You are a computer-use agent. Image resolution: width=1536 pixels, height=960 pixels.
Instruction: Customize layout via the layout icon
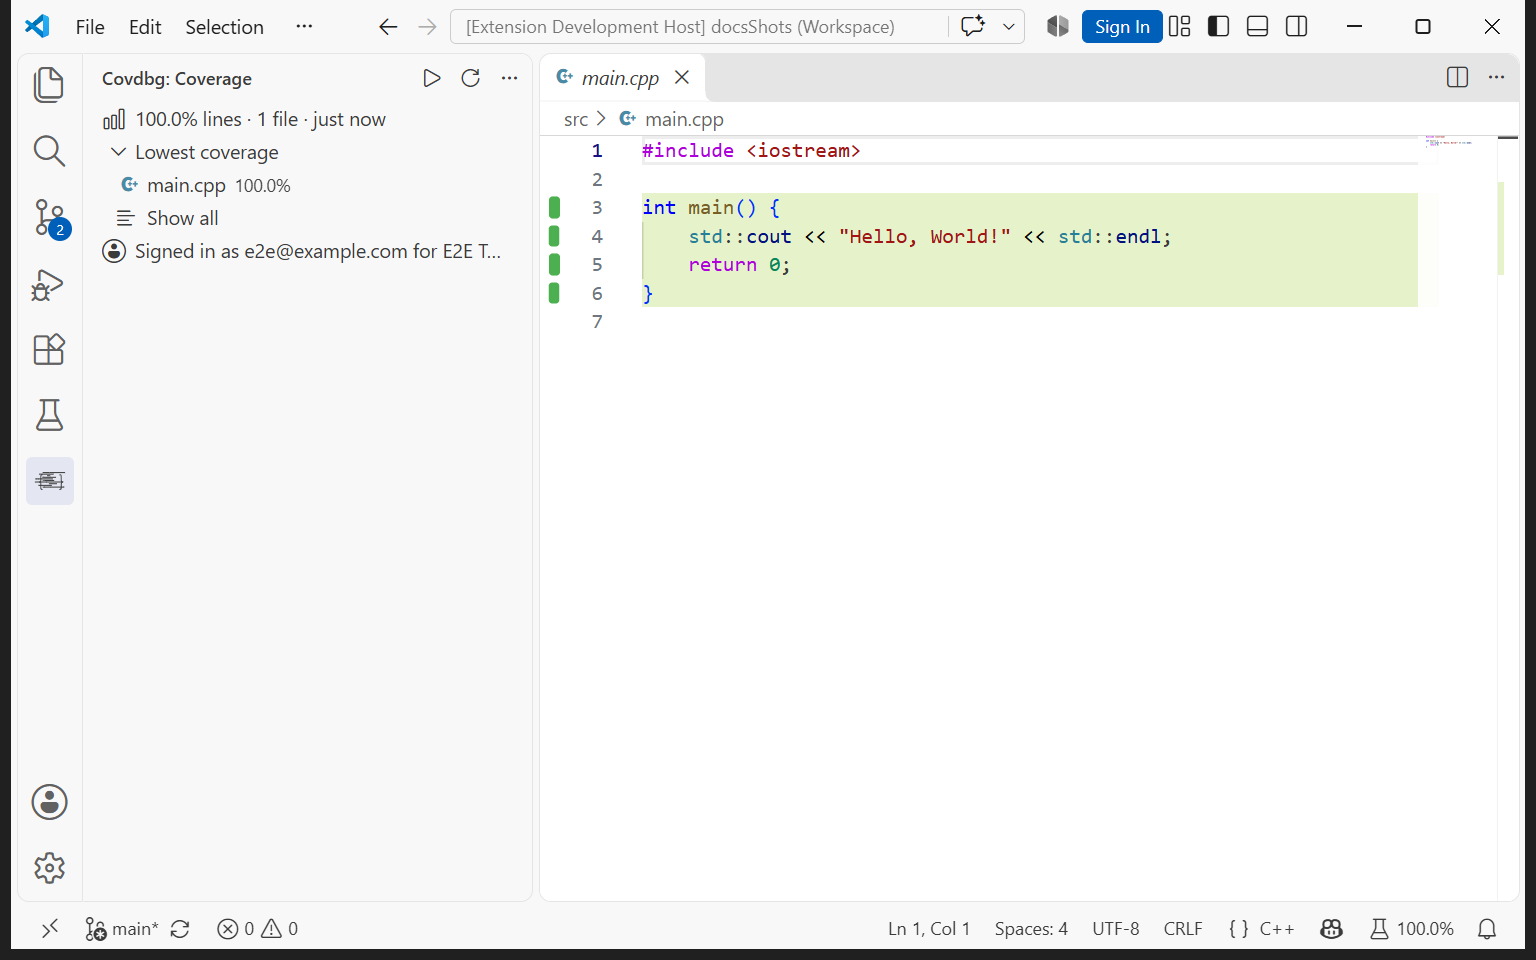(x=1180, y=27)
